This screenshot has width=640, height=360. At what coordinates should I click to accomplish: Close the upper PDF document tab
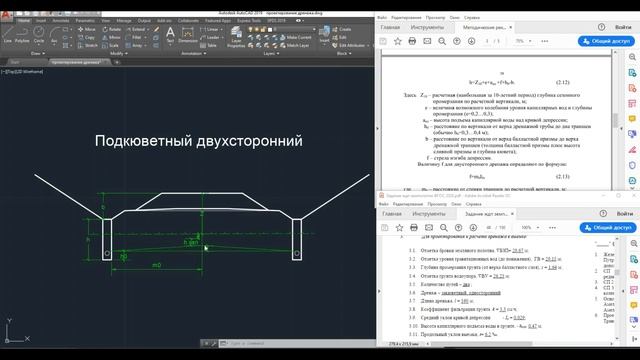click(x=511, y=27)
